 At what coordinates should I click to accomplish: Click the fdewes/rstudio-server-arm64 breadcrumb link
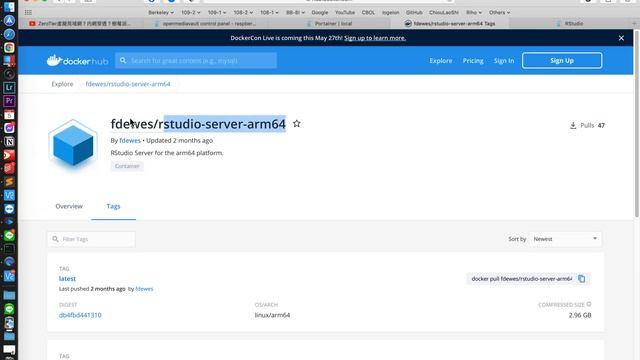pos(128,84)
